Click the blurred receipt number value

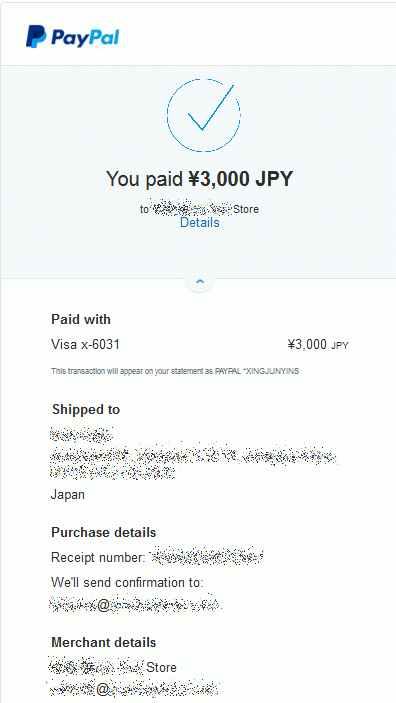tap(207, 556)
